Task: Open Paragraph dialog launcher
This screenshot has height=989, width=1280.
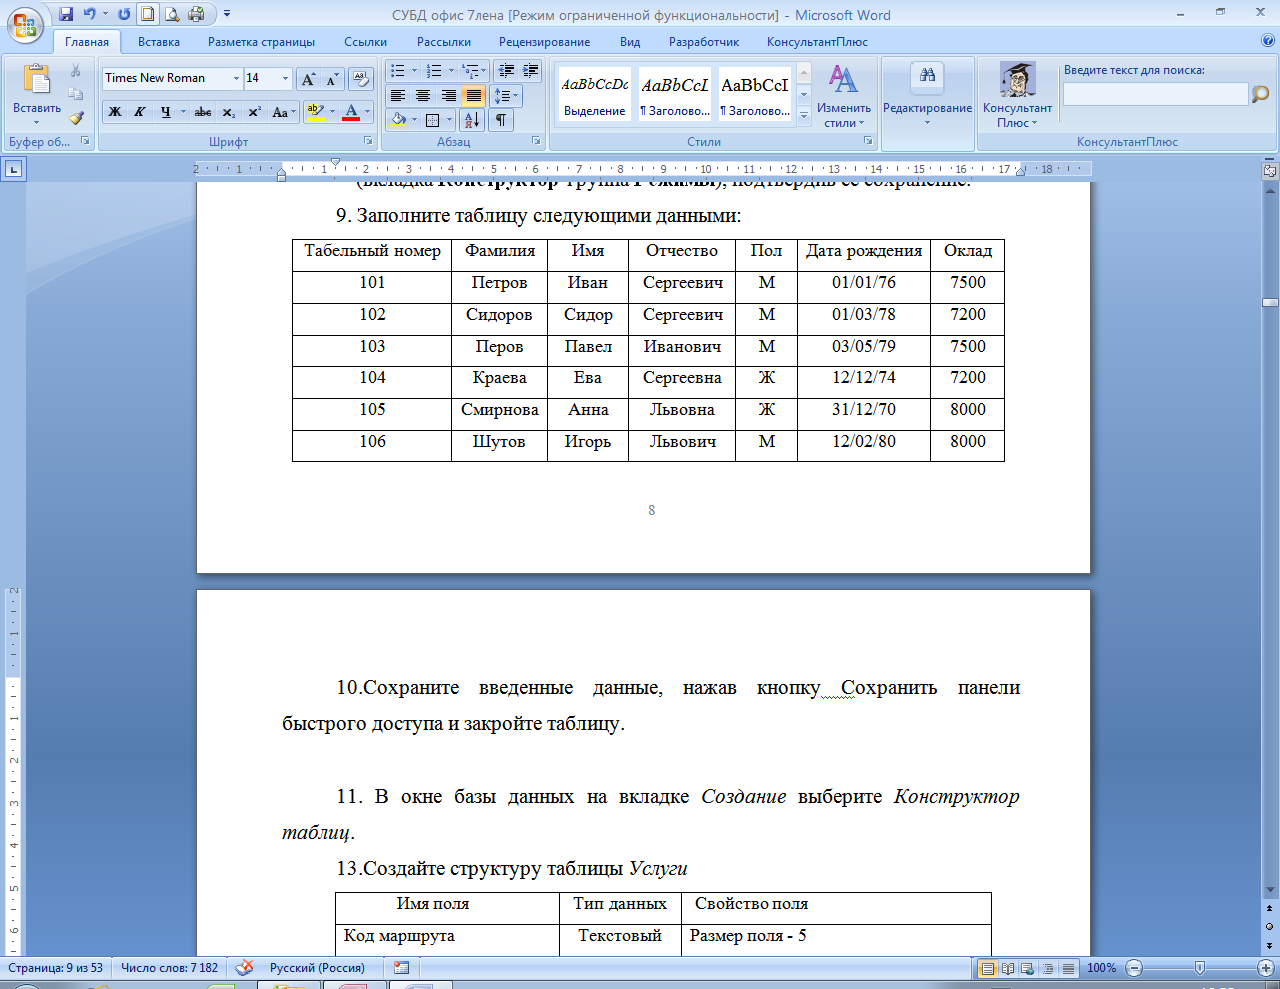Action: click(x=536, y=141)
